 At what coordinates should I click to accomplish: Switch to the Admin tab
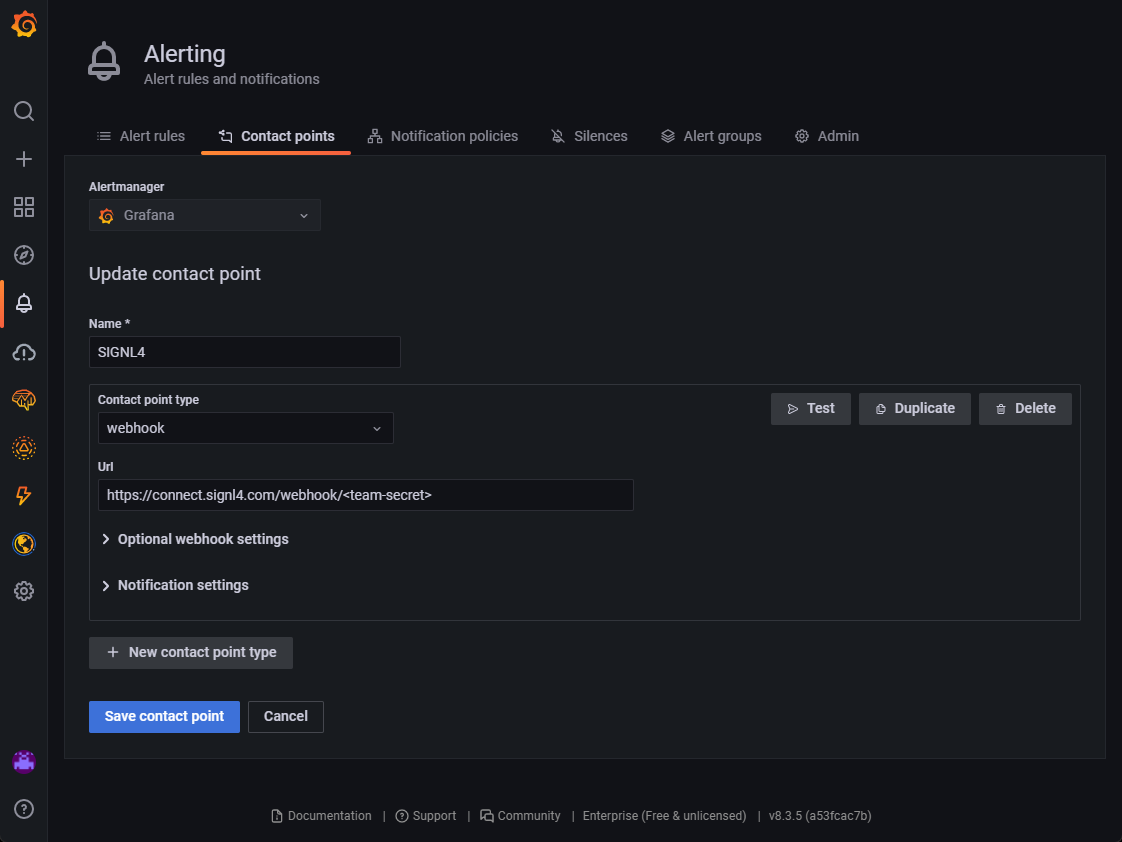(x=826, y=136)
